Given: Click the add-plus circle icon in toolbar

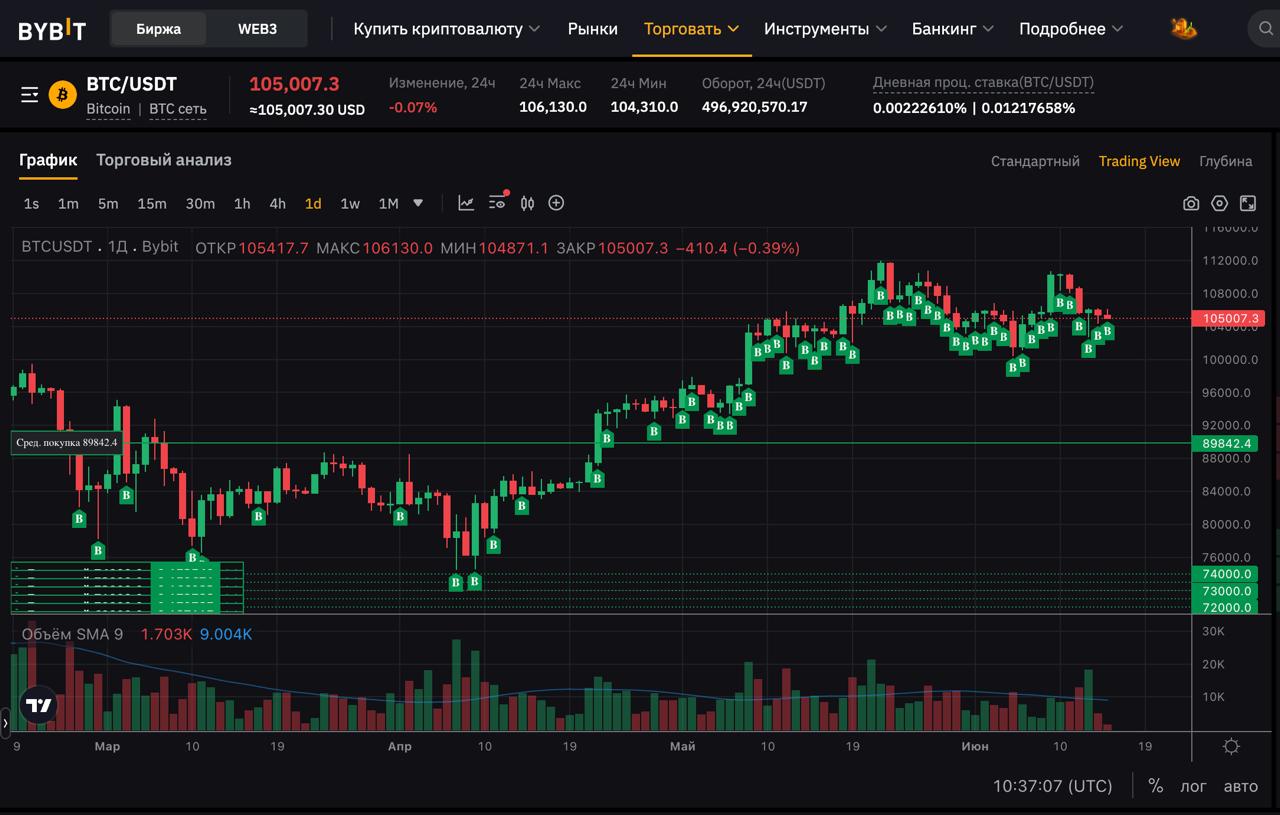Looking at the screenshot, I should [x=557, y=203].
